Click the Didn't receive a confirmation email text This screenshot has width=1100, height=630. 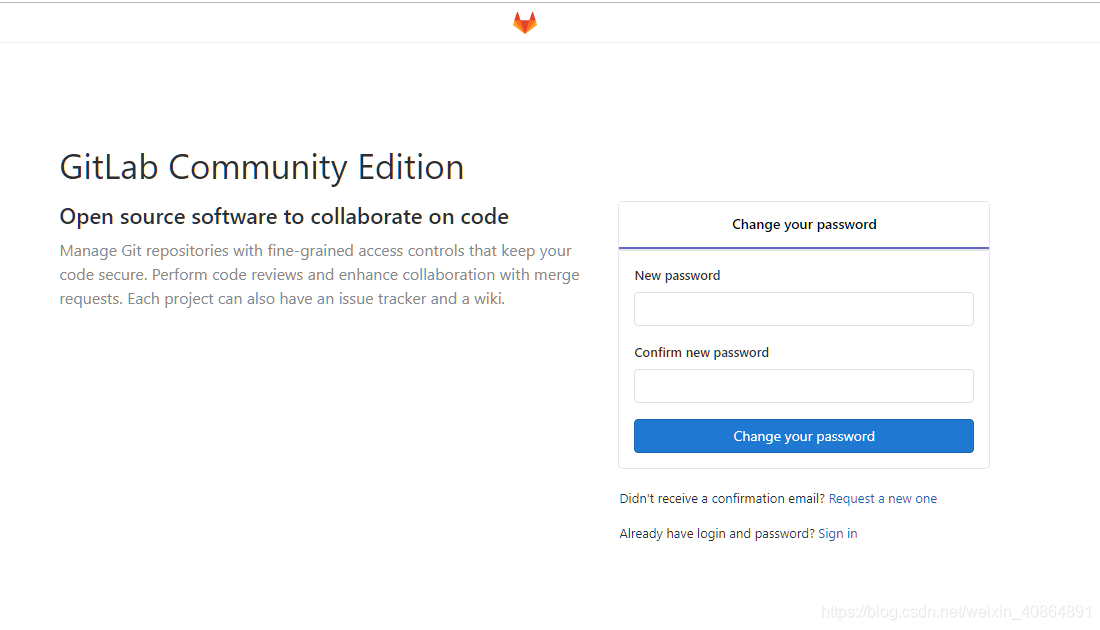(722, 498)
